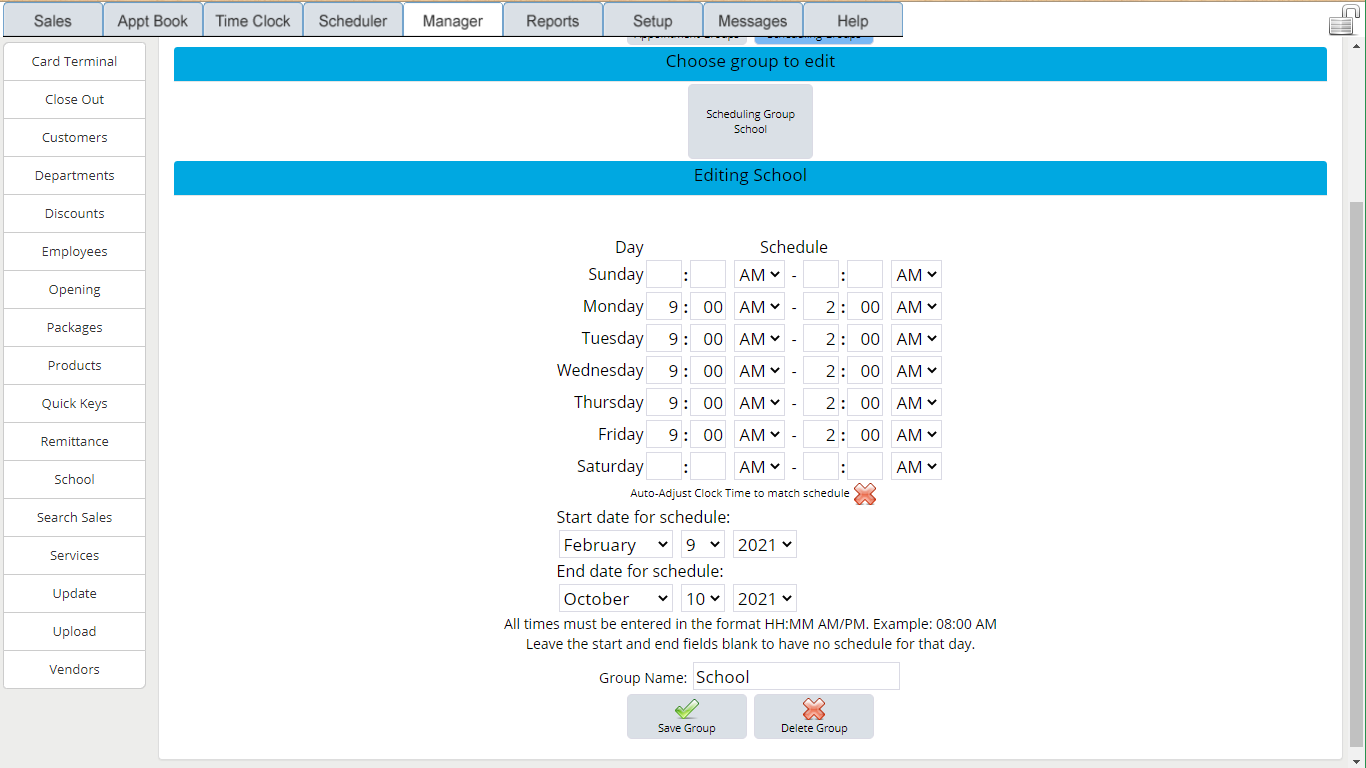Click Monday start hour field showing 9
This screenshot has width=1366, height=768.
[x=664, y=307]
